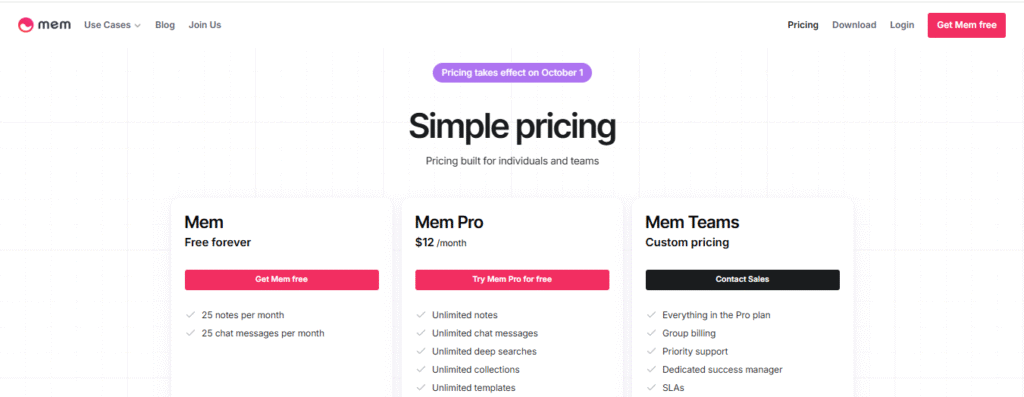The image size is (1024, 397).
Task: Click the Contact Sales button
Action: [x=743, y=279]
